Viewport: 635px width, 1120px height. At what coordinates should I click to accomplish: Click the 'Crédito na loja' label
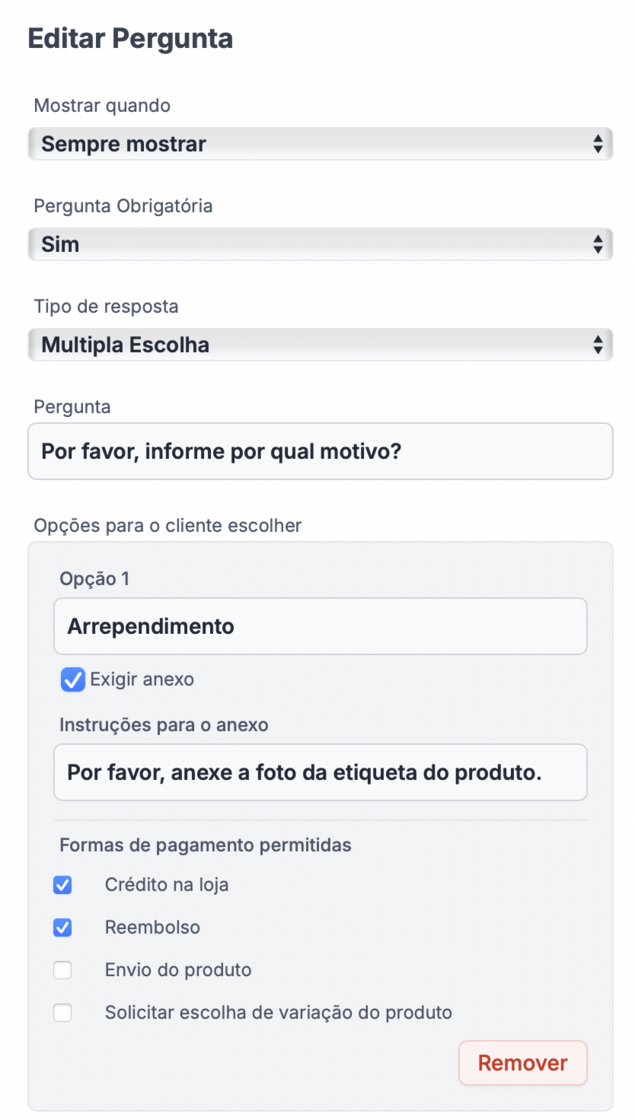click(167, 885)
